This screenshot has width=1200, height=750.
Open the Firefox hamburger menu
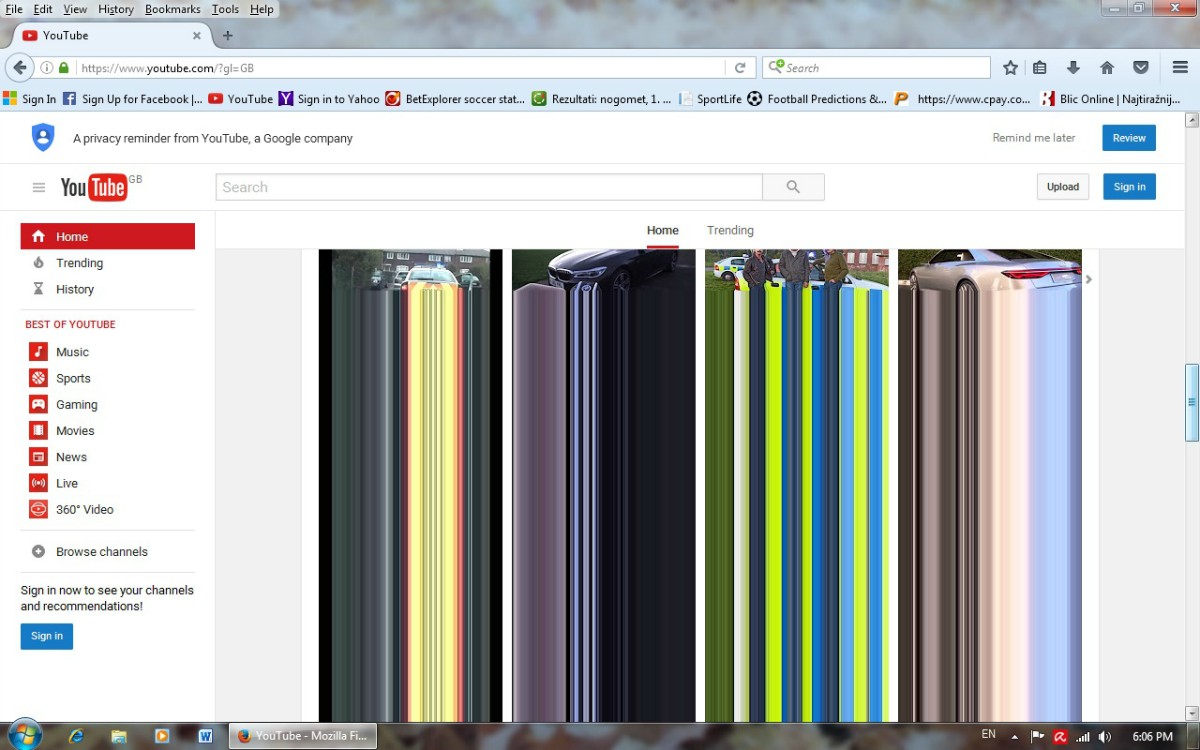pyautogui.click(x=1180, y=68)
